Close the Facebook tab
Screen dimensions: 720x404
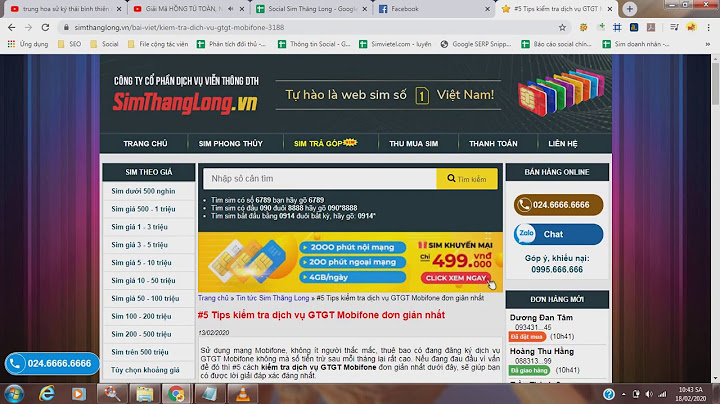pos(487,9)
